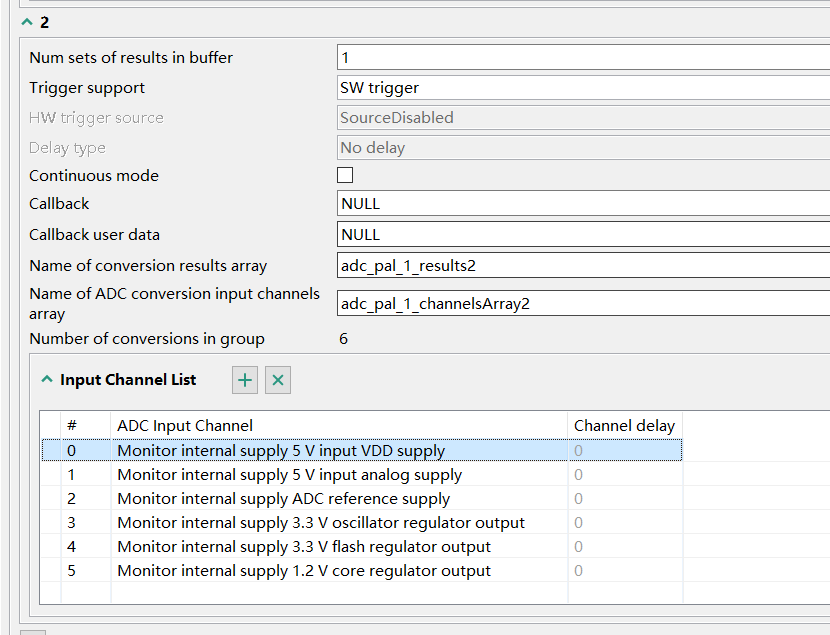Remove selected channel with X icon
The height and width of the screenshot is (635, 830).
pos(278,380)
